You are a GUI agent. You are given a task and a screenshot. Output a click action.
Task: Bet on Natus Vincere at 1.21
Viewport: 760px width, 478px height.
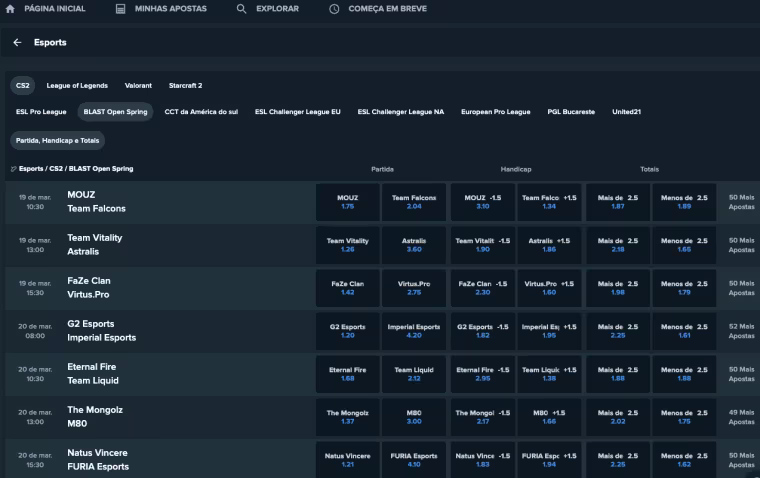(348, 460)
